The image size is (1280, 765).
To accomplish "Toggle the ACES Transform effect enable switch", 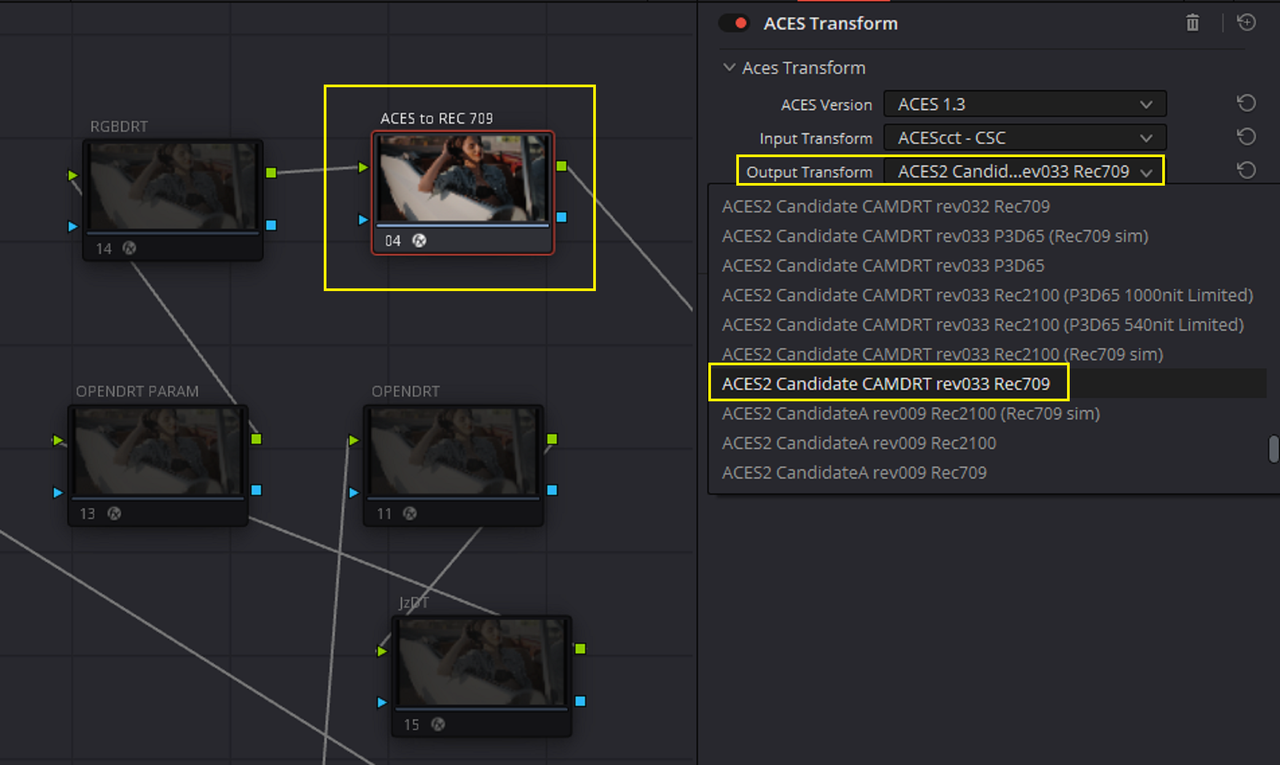I will click(735, 23).
